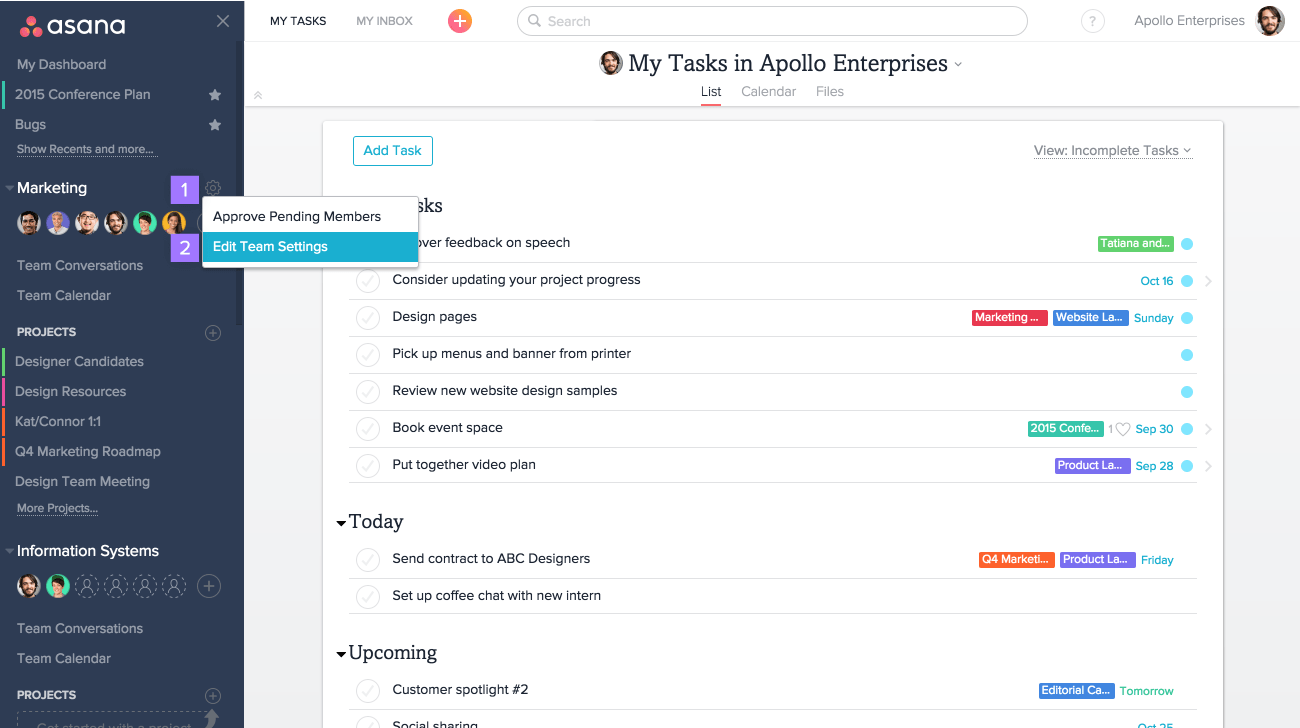Open the Calendar view tab
The height and width of the screenshot is (728, 1300).
[x=768, y=92]
